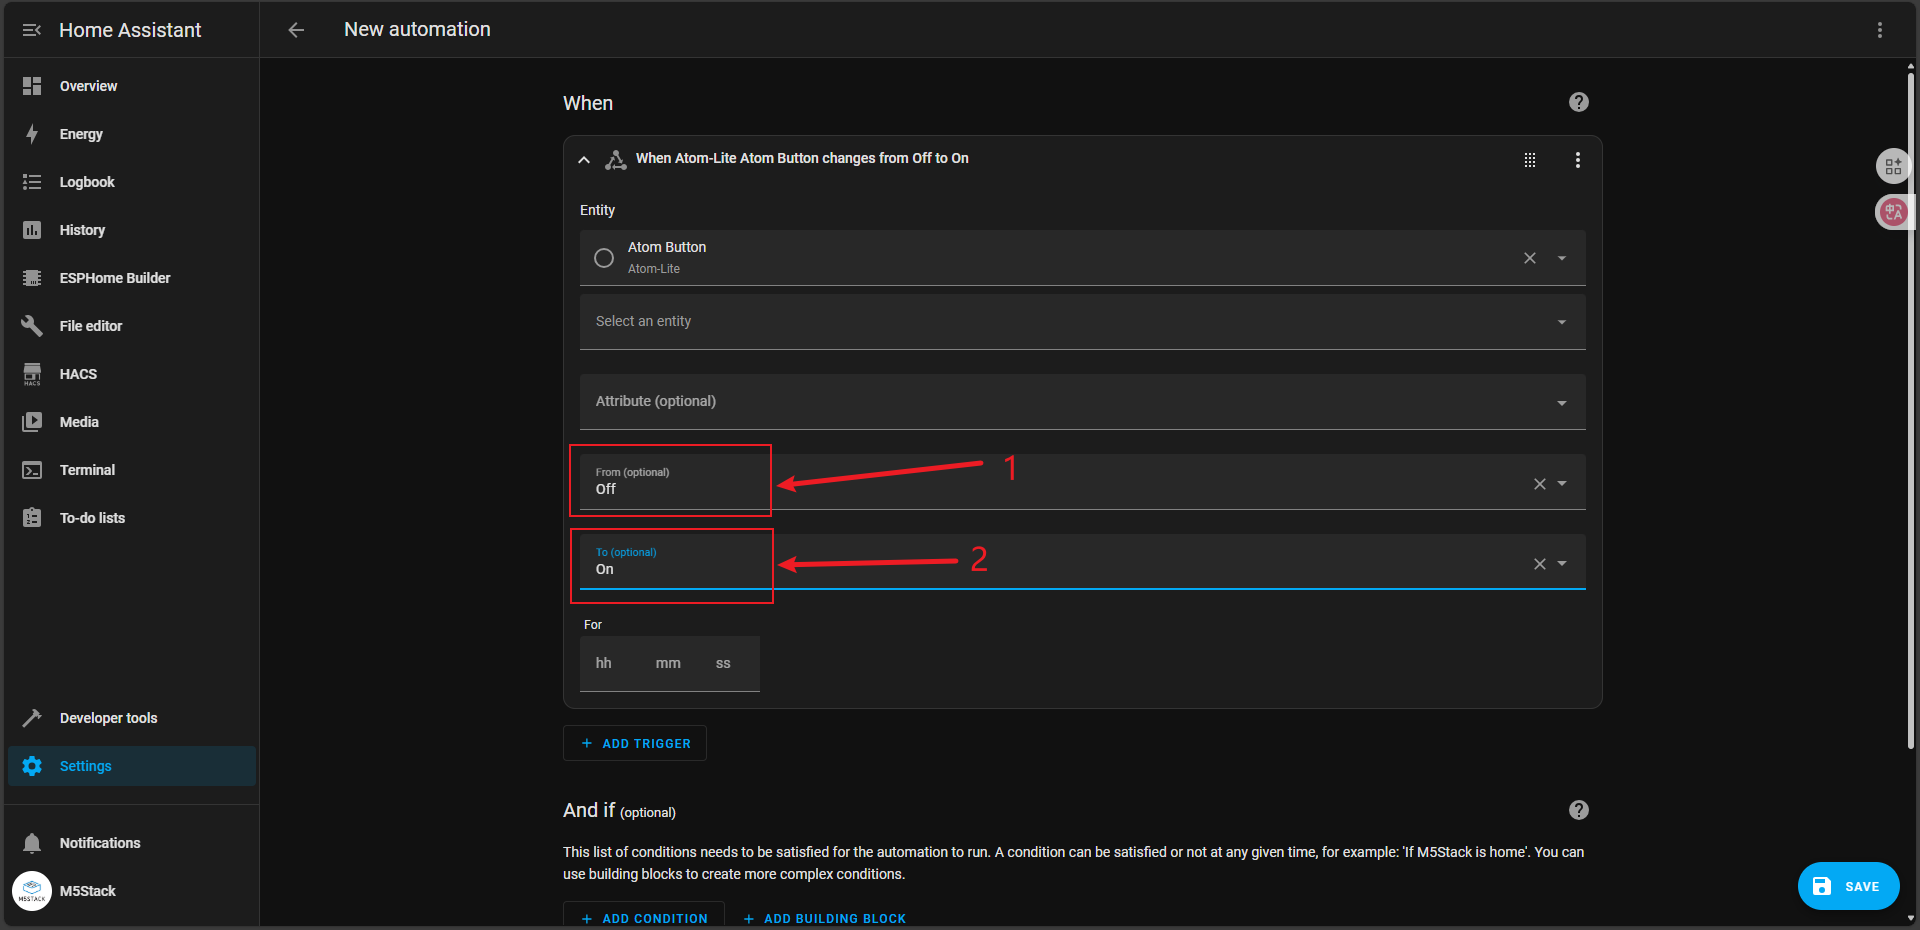Image resolution: width=1920 pixels, height=930 pixels.
Task: Click the Terminal console icon
Action: pyautogui.click(x=32, y=470)
